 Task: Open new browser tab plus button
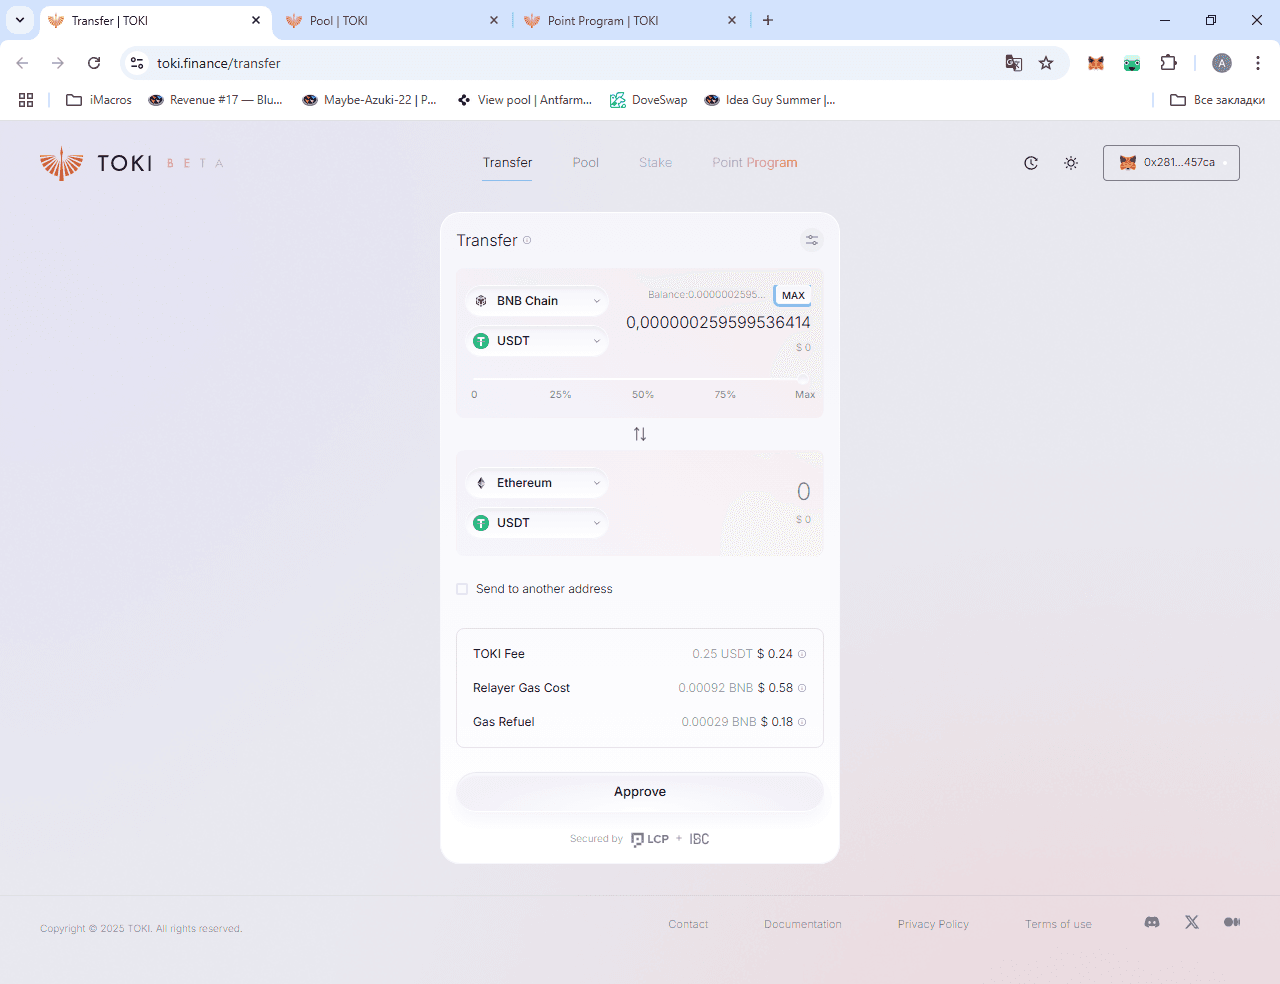(768, 20)
